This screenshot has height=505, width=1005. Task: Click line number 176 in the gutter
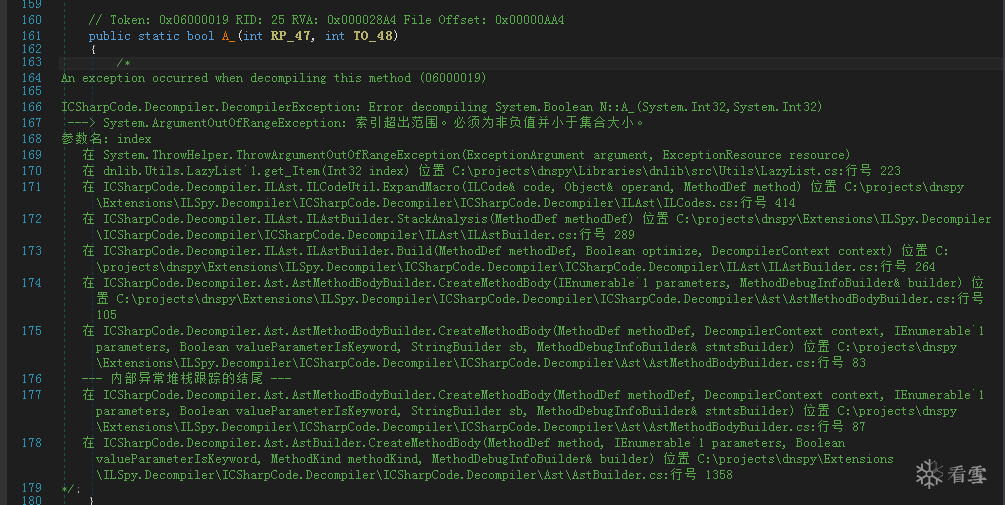point(31,379)
